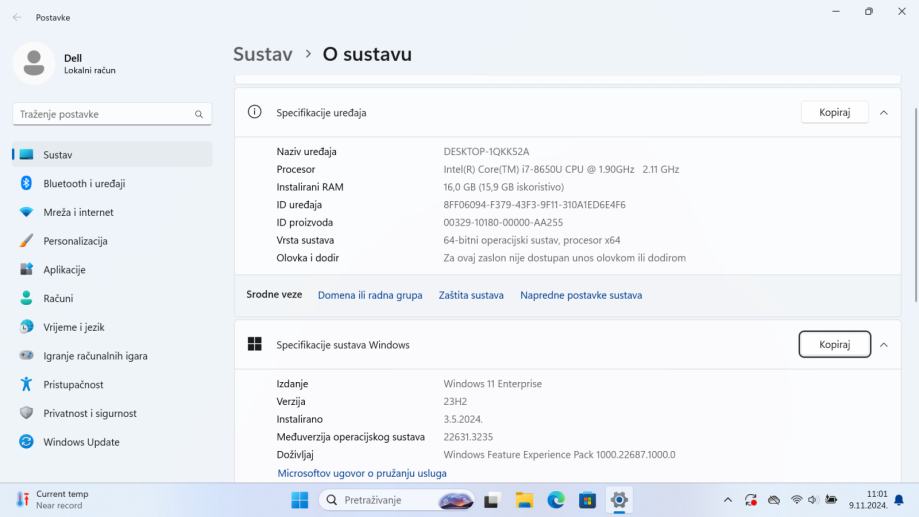Open Zaštita sustava link
The height and width of the screenshot is (517, 919).
pyautogui.click(x=471, y=295)
